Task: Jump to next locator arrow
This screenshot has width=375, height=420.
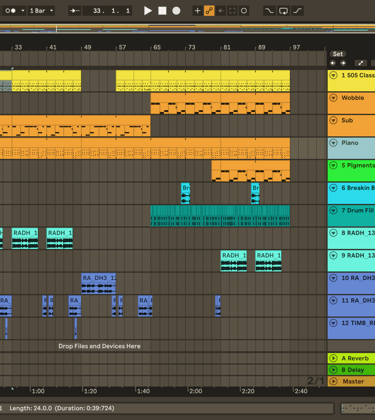Action: click(343, 63)
